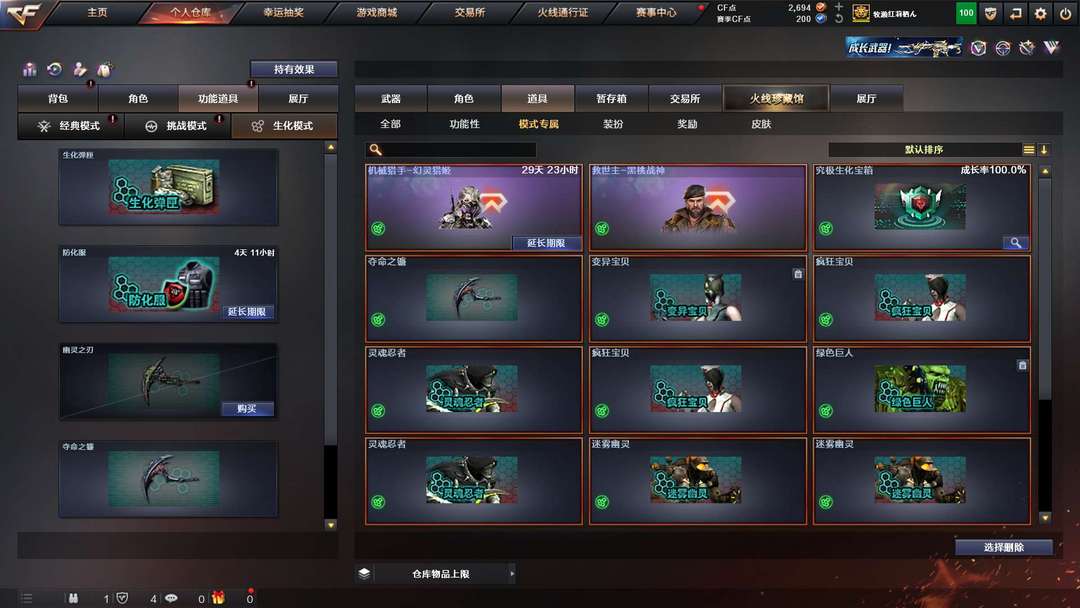
Task: Click the magnifier on 究极生化宝箱 item
Action: point(1015,242)
